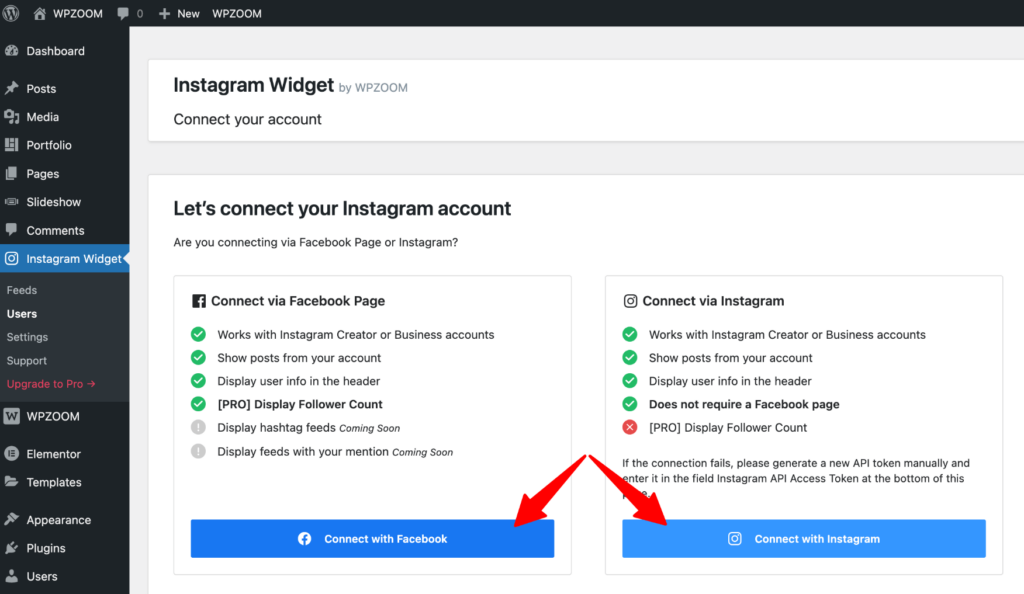Click the WordPress logo icon
Screen dimensions: 1024x594
(12, 13)
